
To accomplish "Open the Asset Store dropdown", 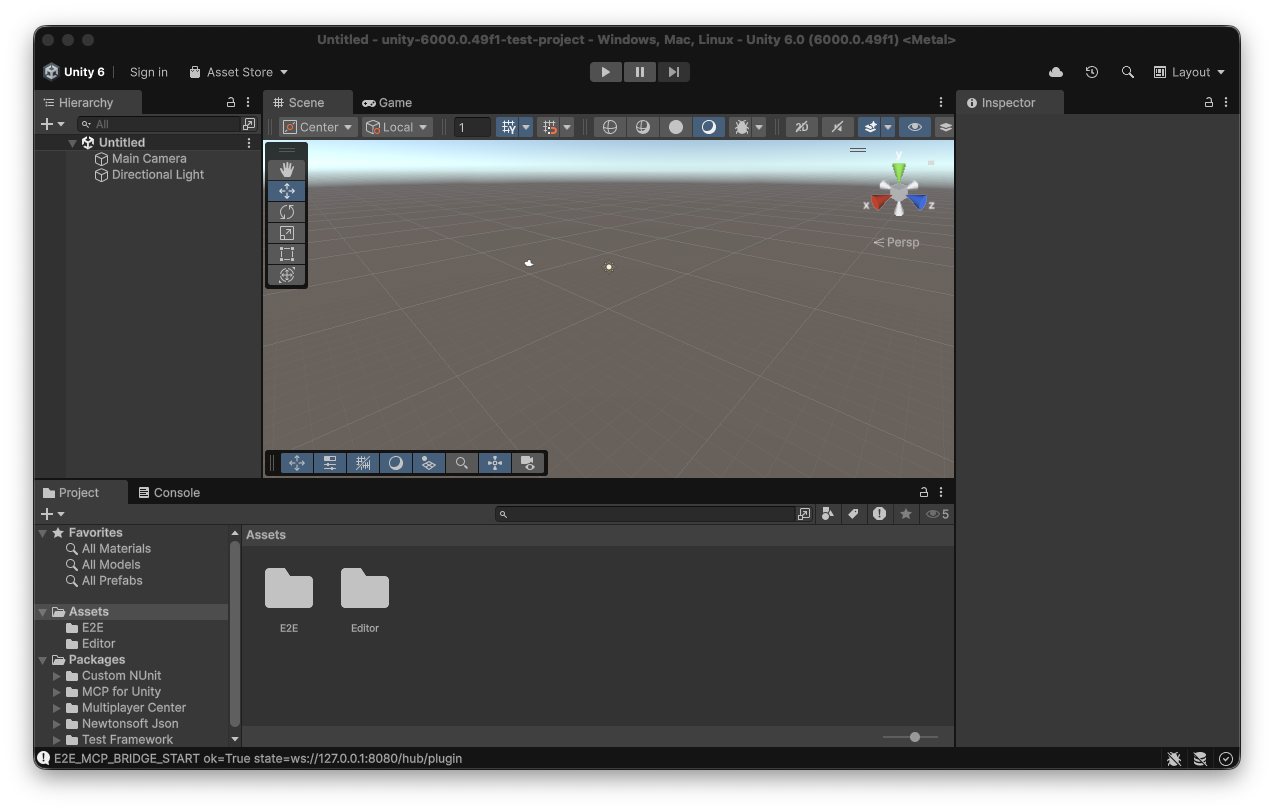I will point(238,72).
